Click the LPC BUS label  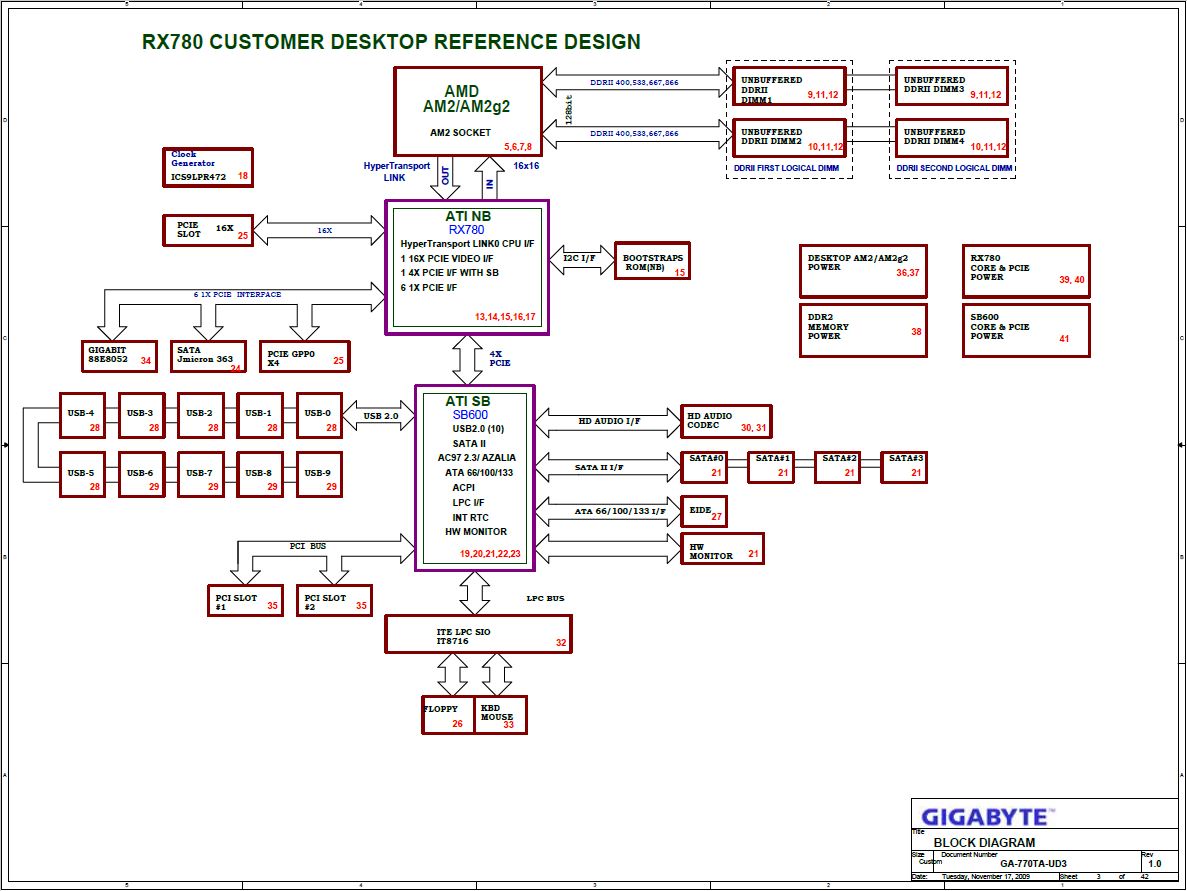545,598
